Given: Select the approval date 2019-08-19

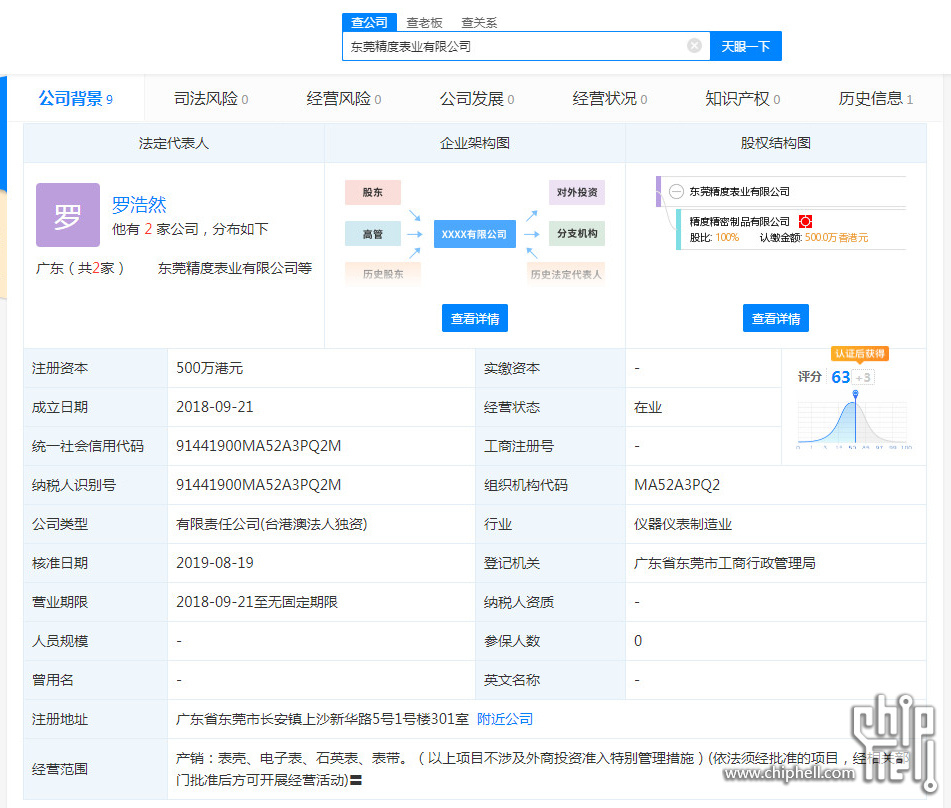Looking at the screenshot, I should (215, 563).
